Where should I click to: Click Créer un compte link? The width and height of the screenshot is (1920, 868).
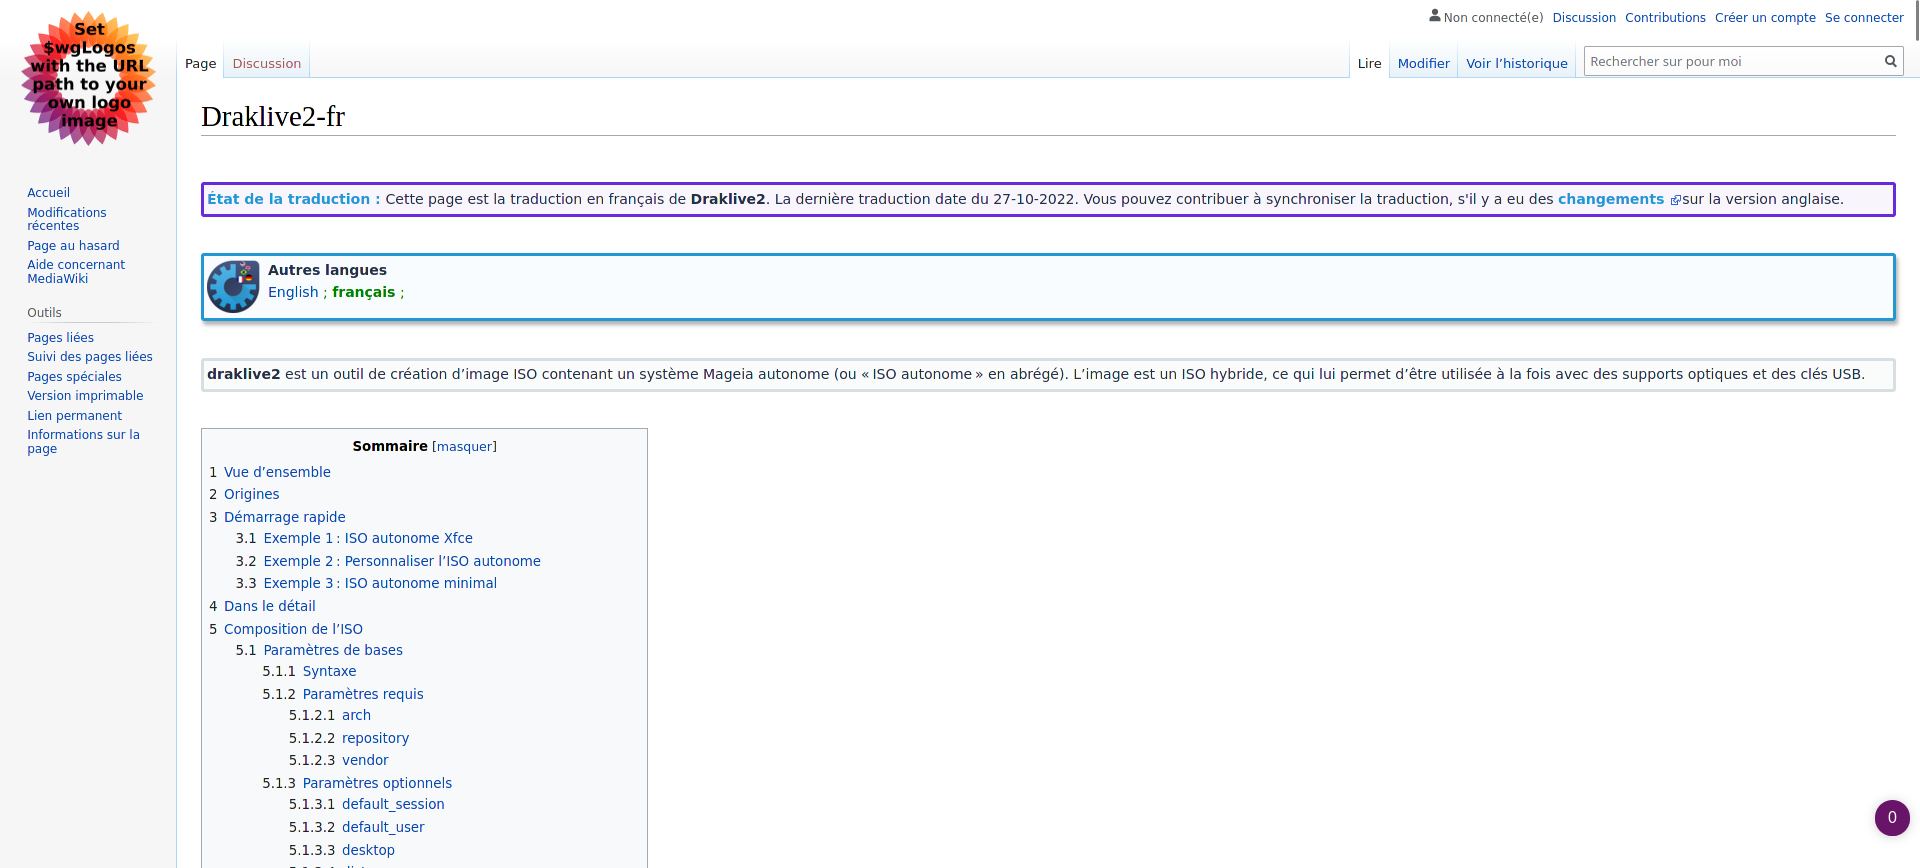[1765, 18]
